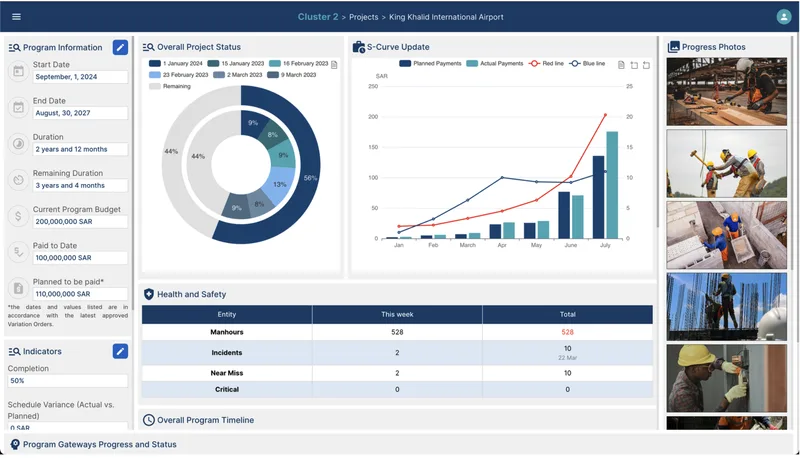Viewport: 800px width, 458px height.
Task: Go to Cluster 2 breadcrumb
Action: coord(318,17)
